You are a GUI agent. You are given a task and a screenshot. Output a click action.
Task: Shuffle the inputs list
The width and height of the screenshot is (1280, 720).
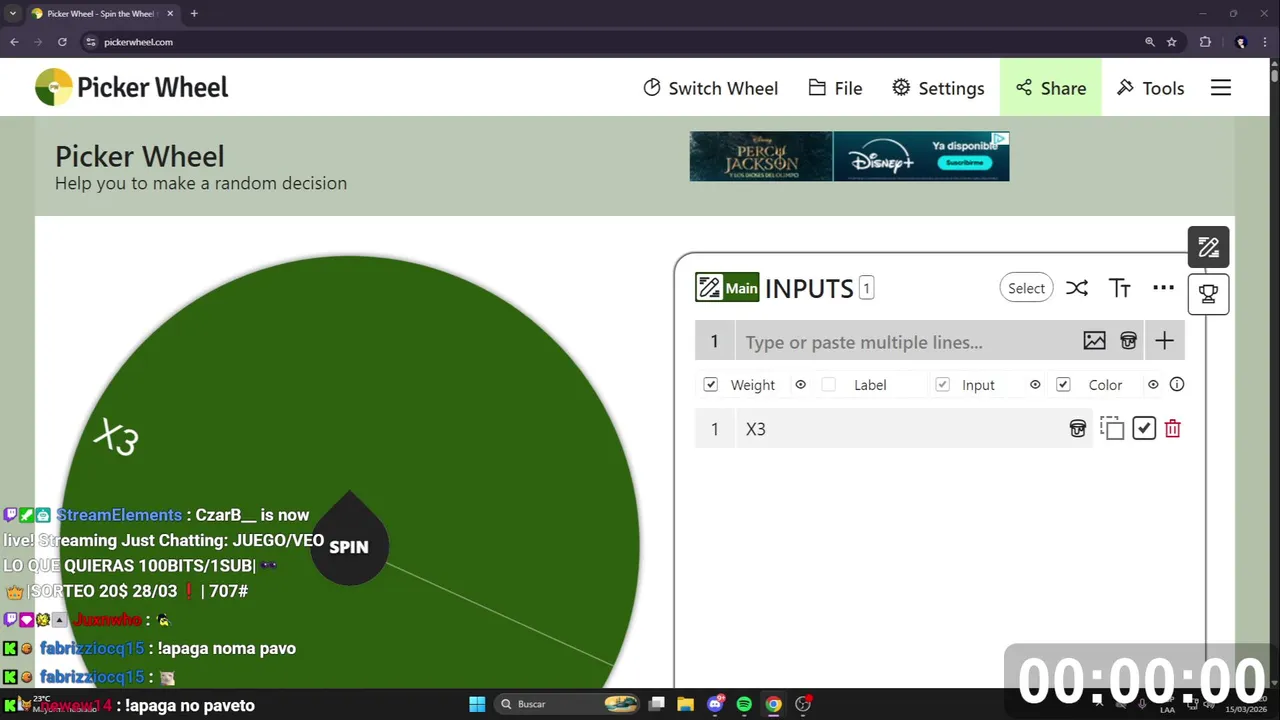click(1076, 288)
